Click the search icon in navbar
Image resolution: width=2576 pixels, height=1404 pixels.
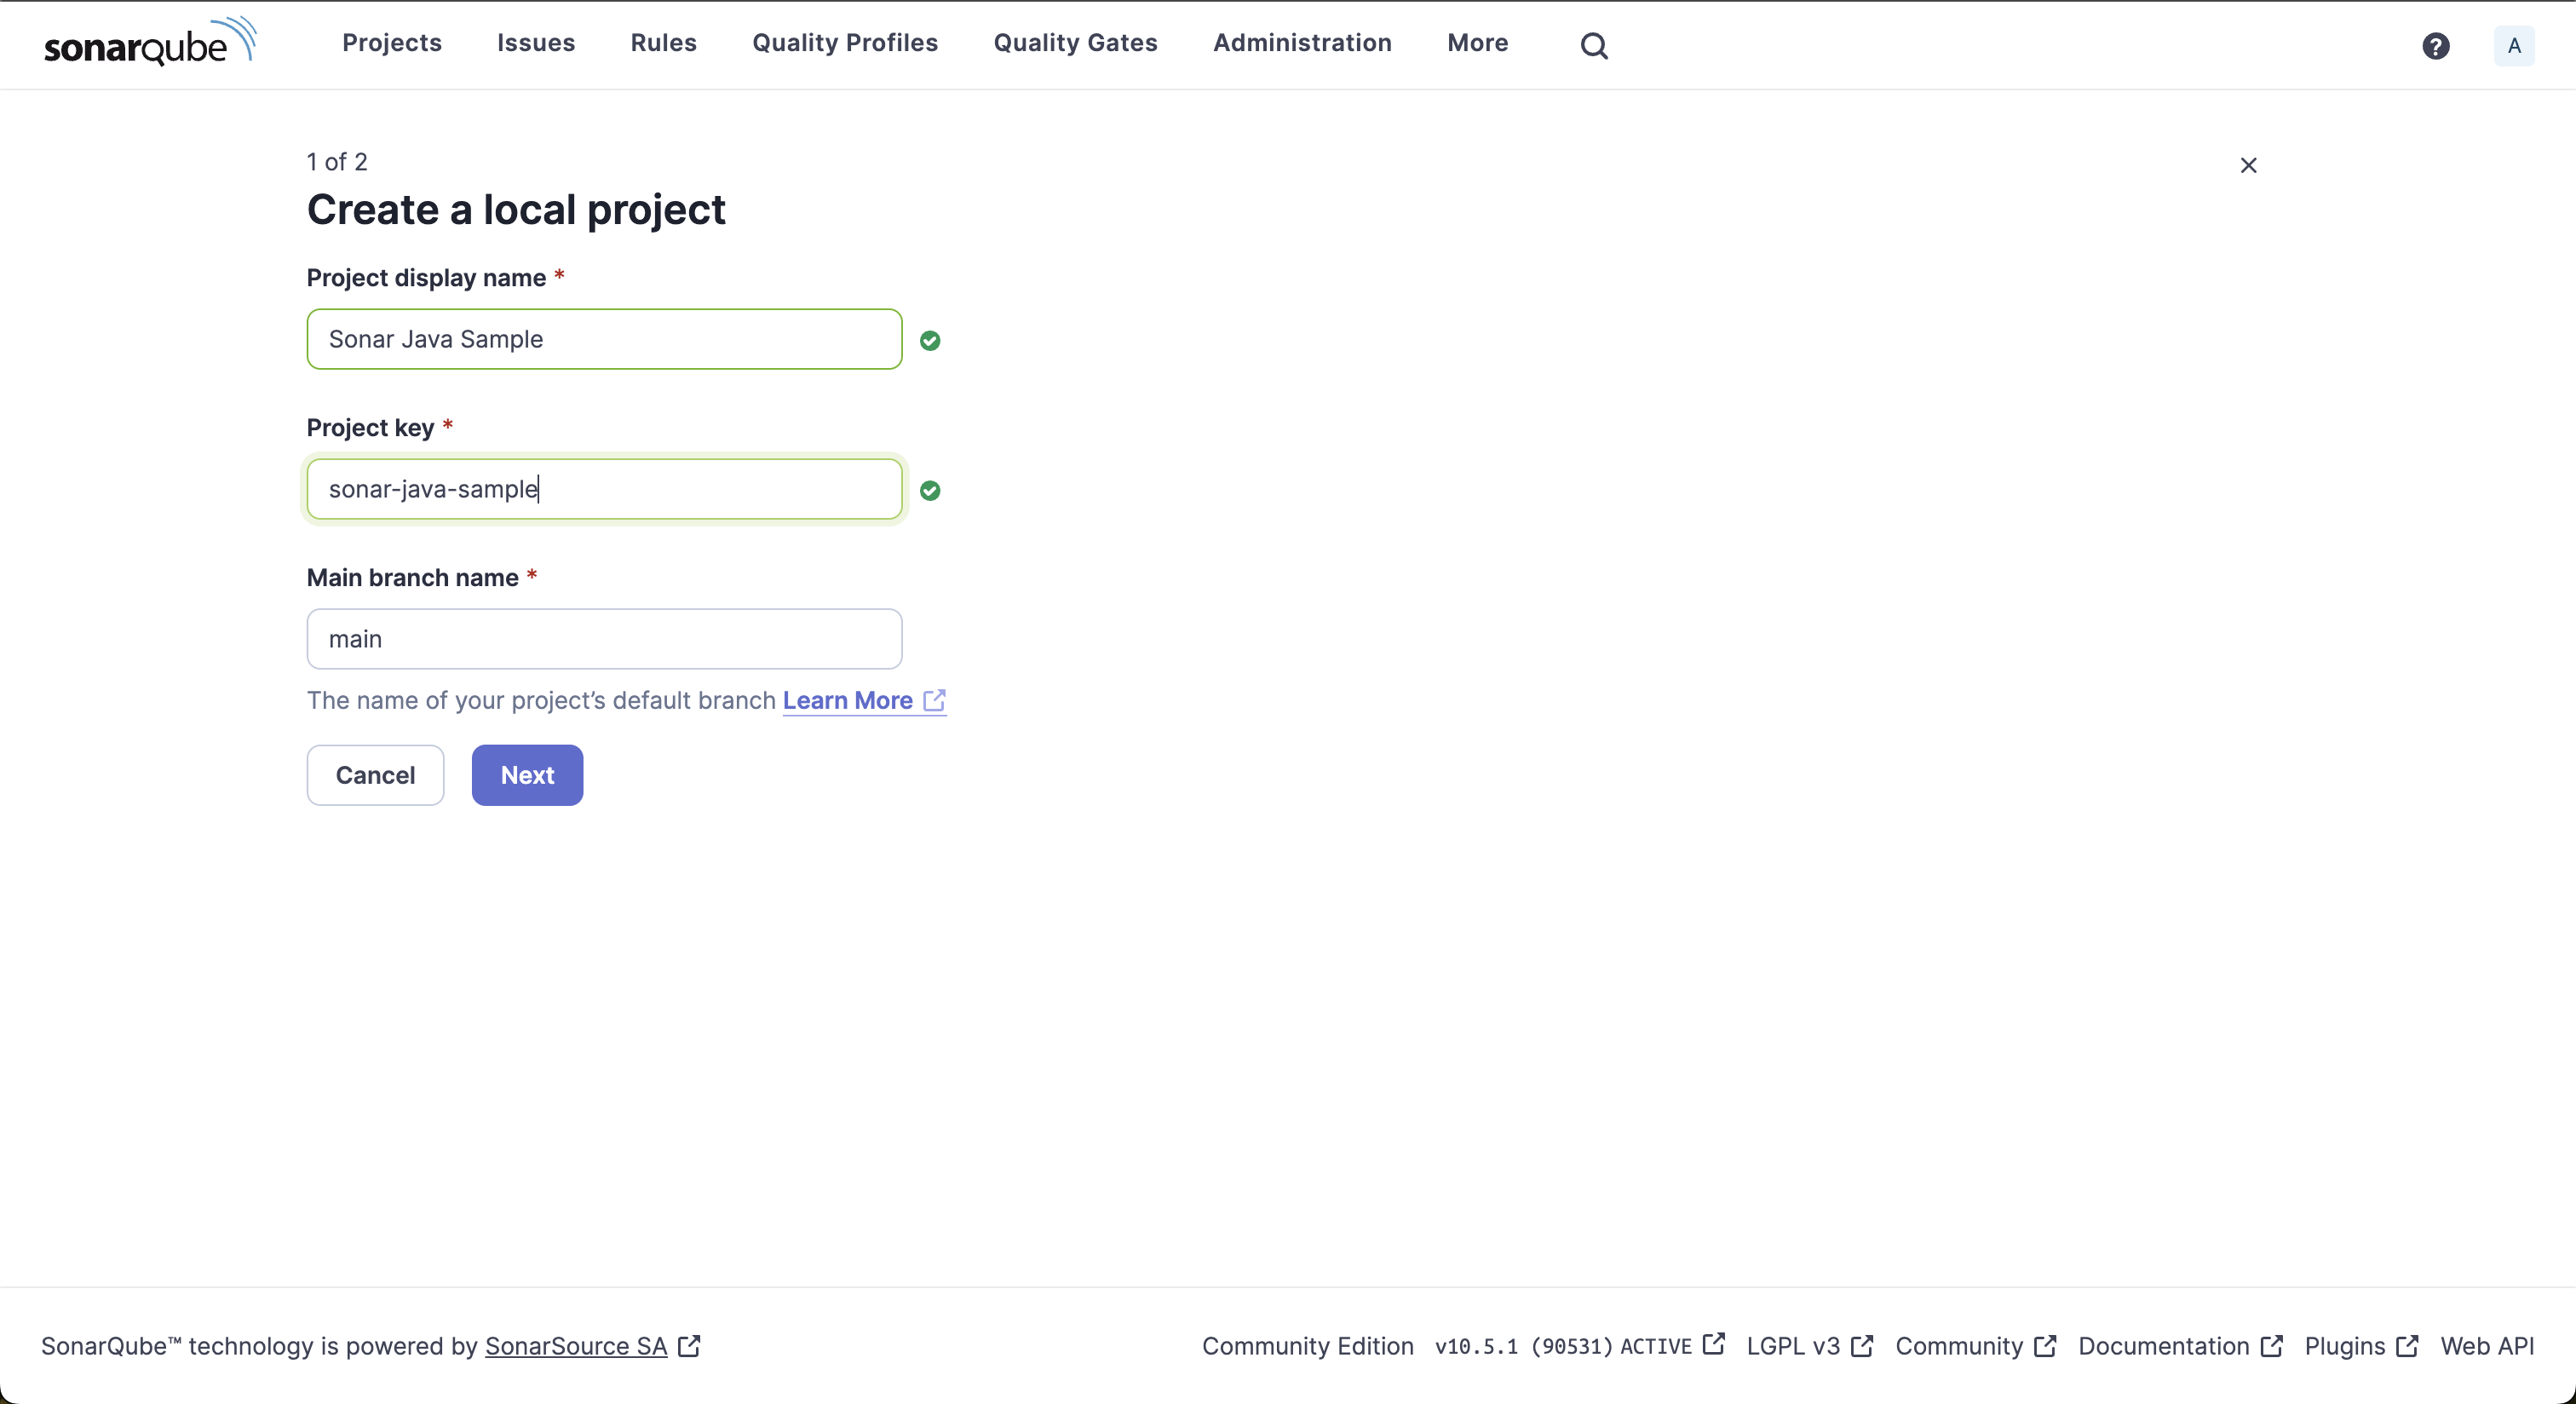1596,43
